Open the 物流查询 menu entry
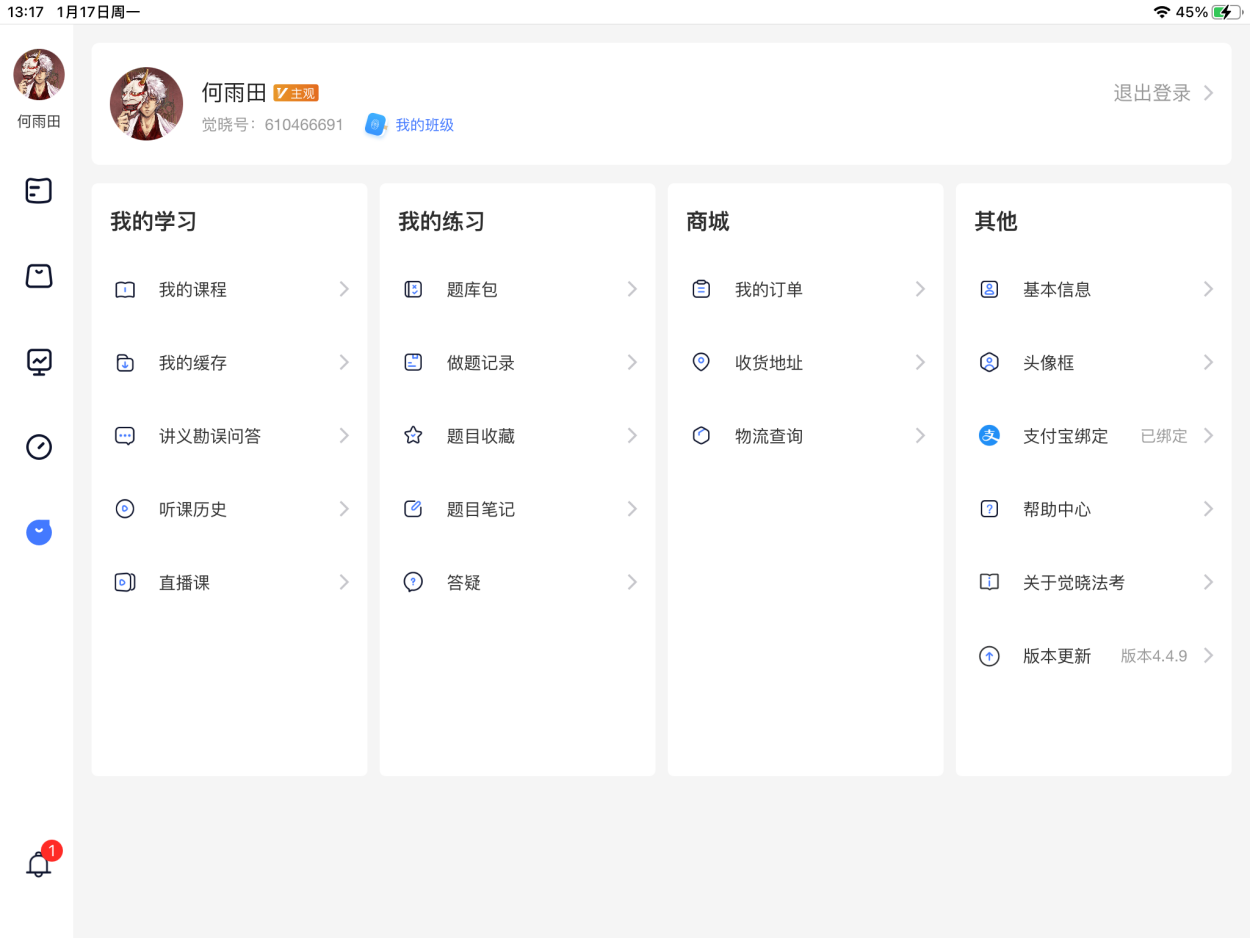Image resolution: width=1250 pixels, height=938 pixels. [805, 436]
